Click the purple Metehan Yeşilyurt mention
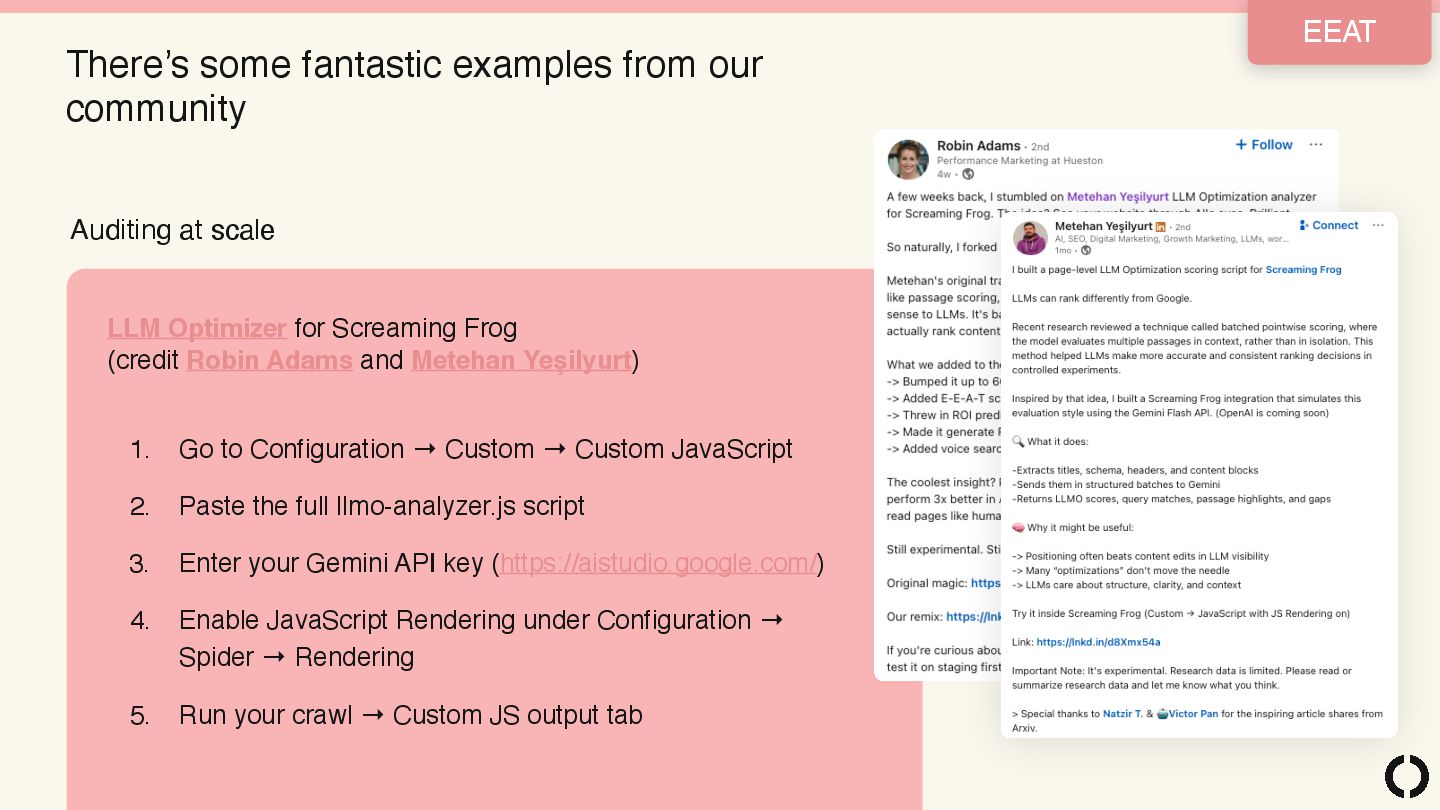This screenshot has height=810, width=1440. point(1117,197)
